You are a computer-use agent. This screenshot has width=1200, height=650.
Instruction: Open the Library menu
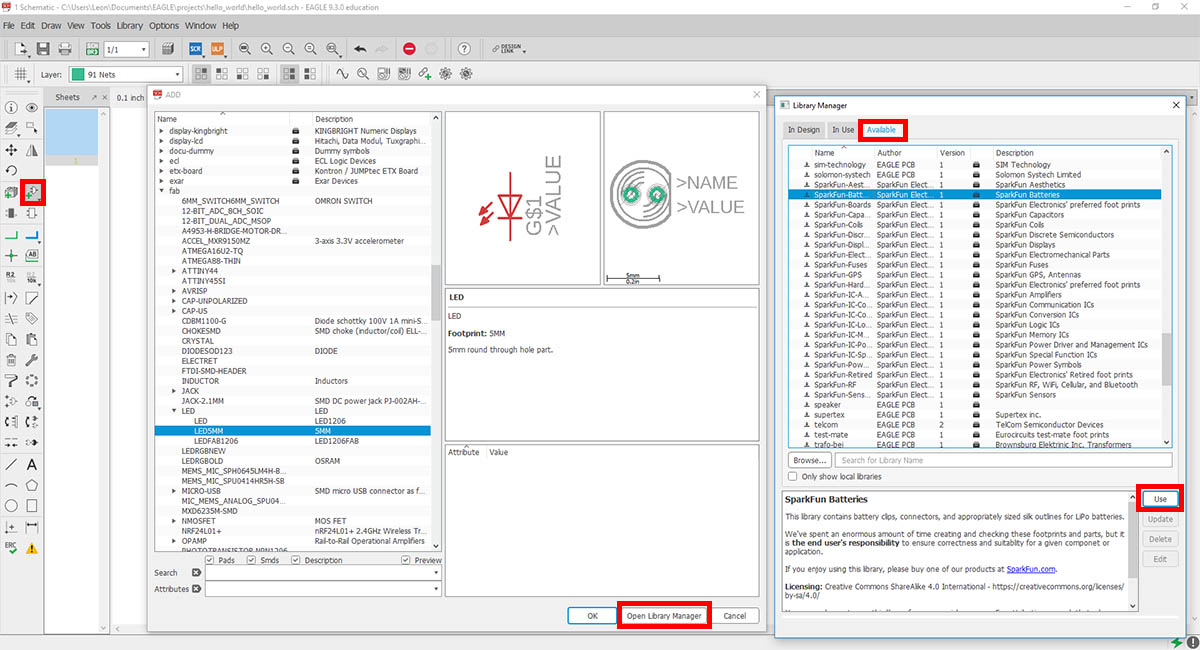129,25
